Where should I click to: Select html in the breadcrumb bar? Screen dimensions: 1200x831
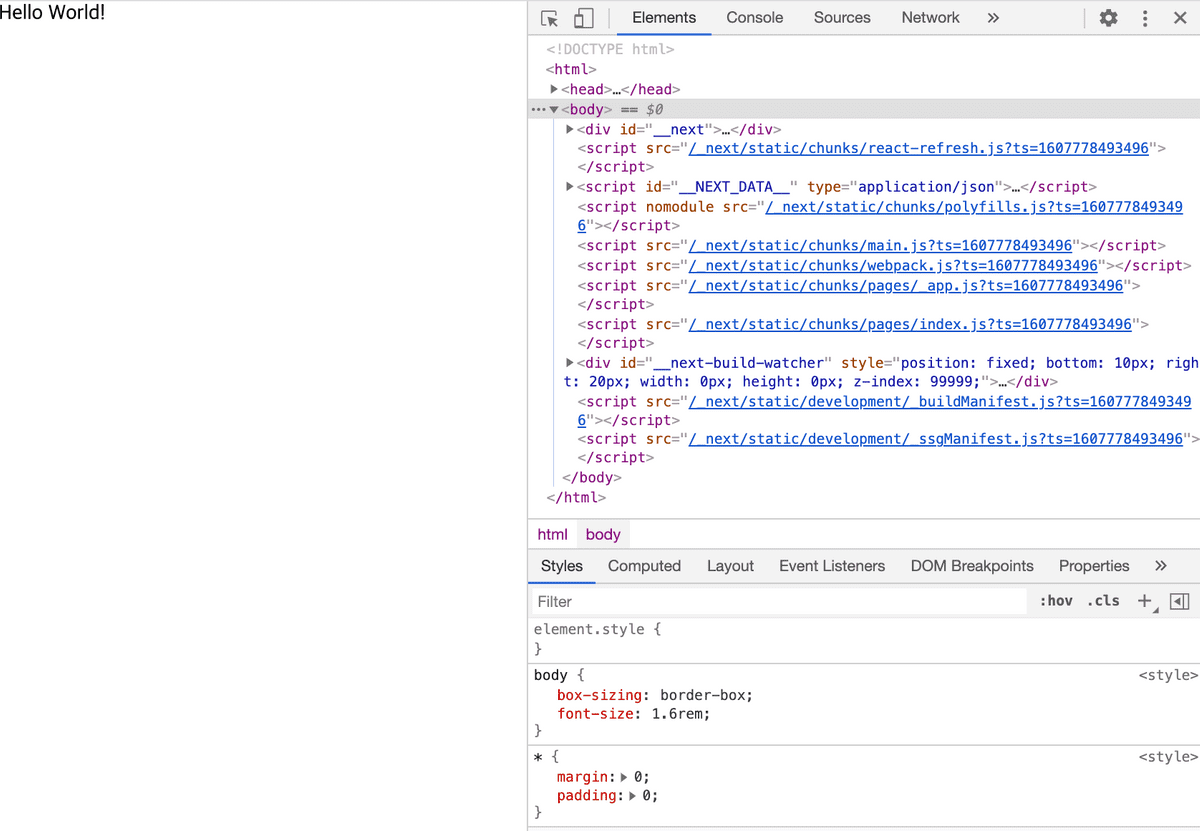point(552,534)
